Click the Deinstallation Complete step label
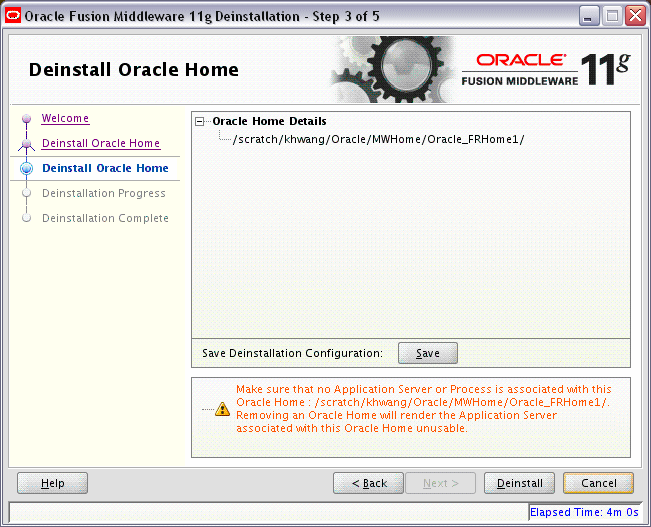This screenshot has height=527, width=651. click(x=105, y=218)
